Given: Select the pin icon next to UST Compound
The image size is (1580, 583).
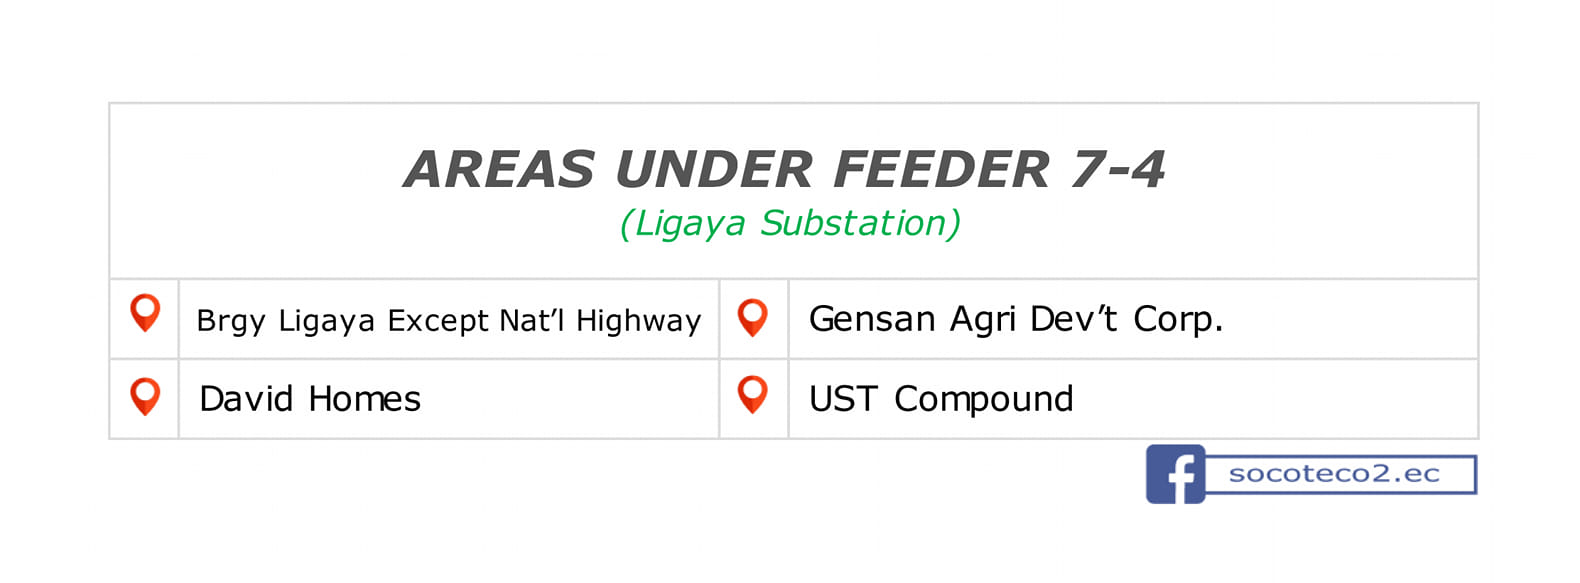Looking at the screenshot, I should pyautogui.click(x=752, y=395).
